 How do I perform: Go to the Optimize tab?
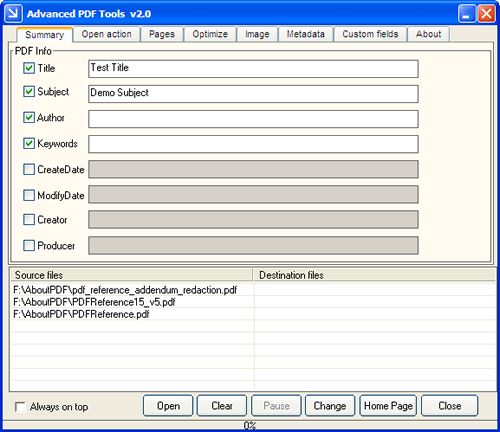pos(210,34)
